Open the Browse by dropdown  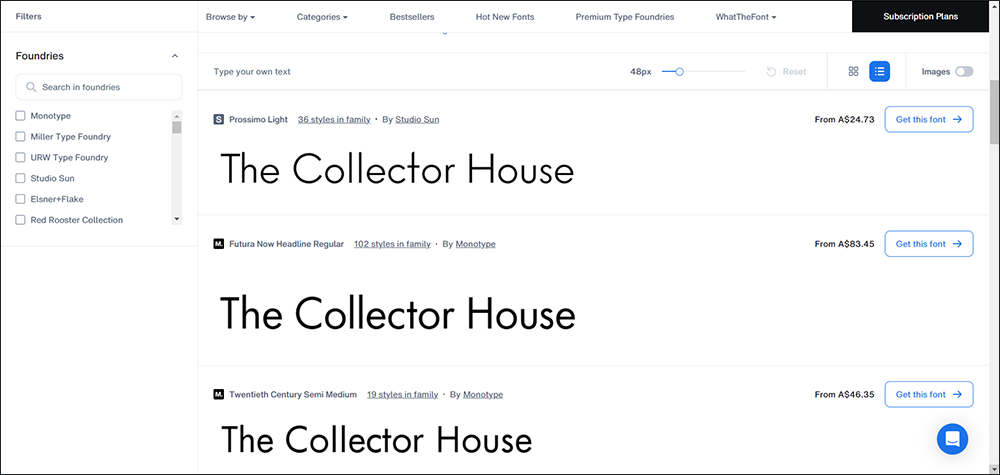click(x=230, y=17)
